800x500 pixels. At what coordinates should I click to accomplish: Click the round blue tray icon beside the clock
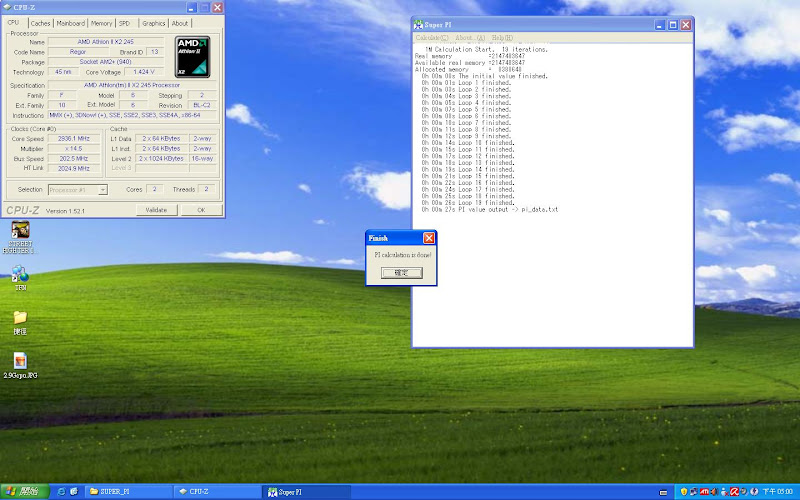click(754, 491)
